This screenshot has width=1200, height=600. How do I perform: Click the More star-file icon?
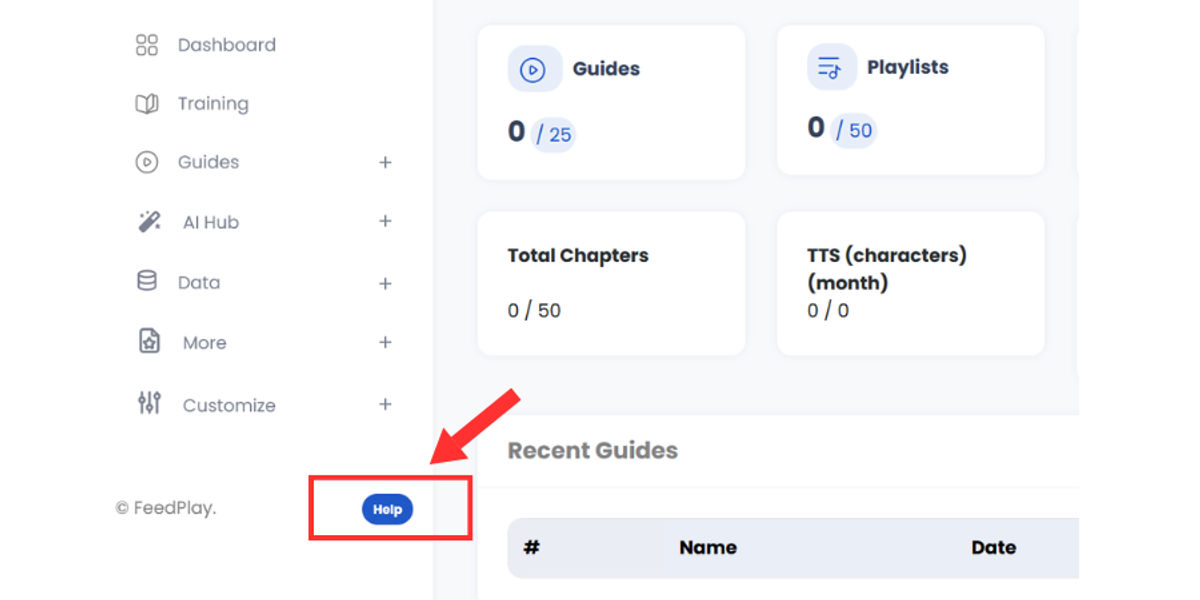point(149,342)
